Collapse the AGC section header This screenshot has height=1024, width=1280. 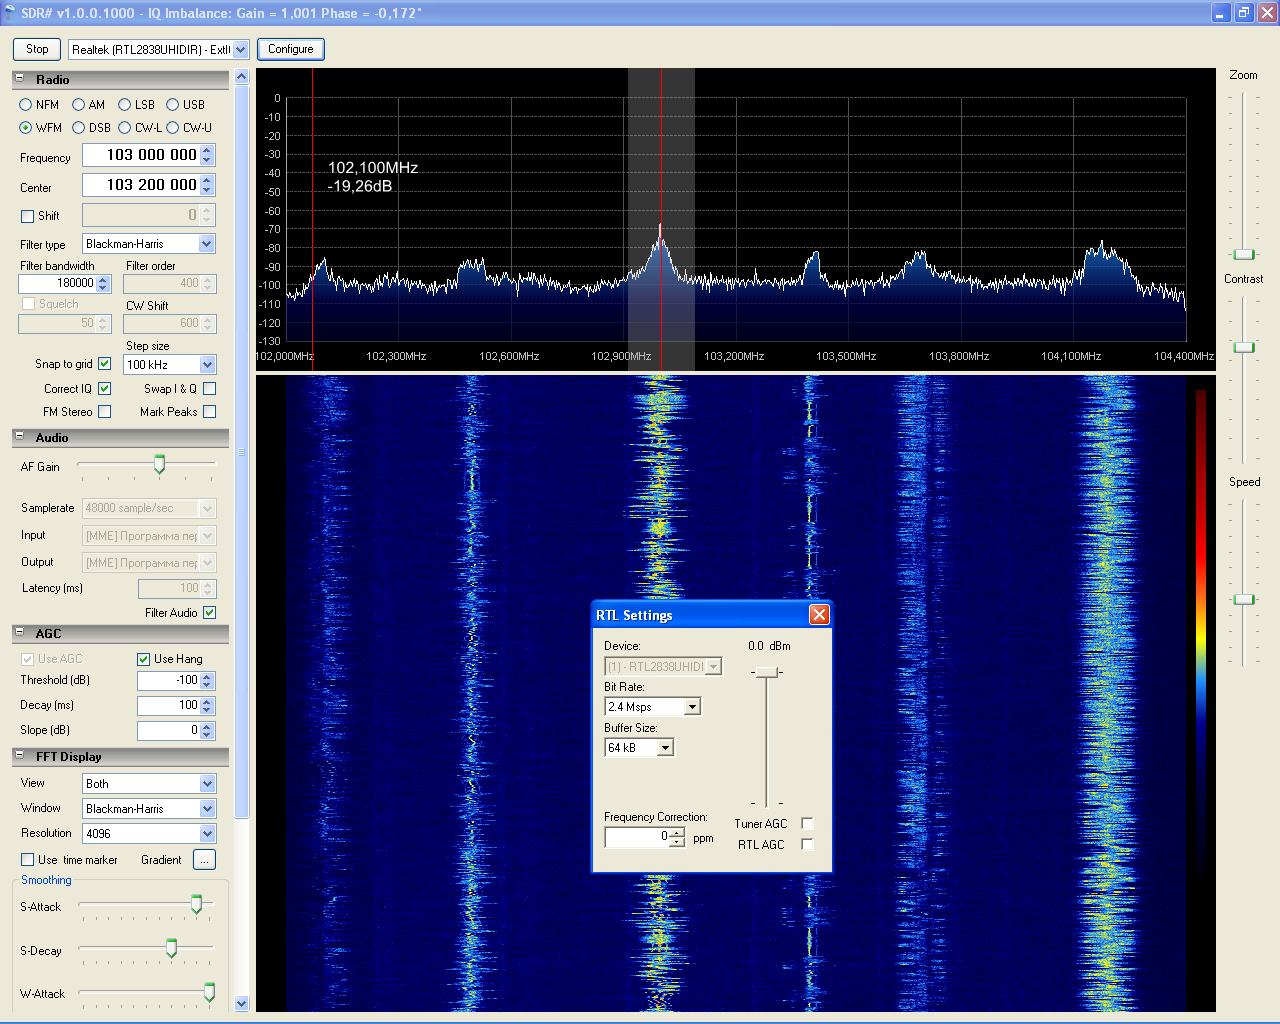20,633
